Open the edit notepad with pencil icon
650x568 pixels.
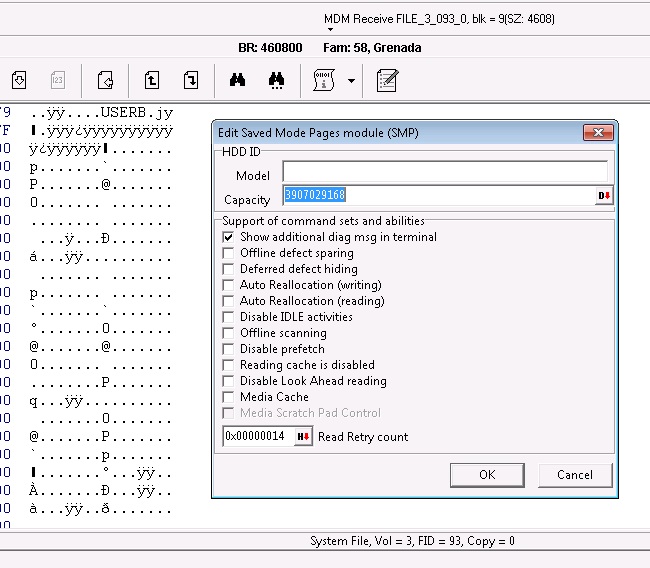coord(388,80)
